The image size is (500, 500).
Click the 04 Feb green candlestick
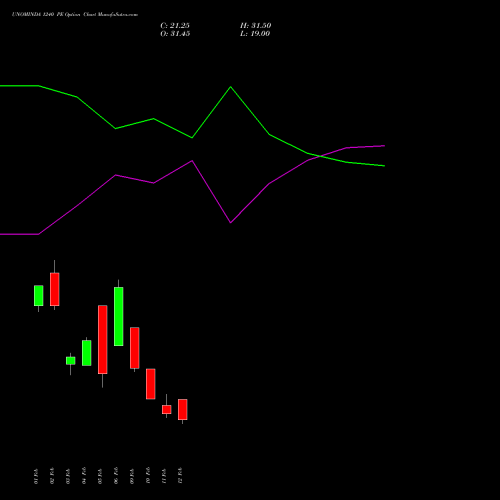coord(87,353)
